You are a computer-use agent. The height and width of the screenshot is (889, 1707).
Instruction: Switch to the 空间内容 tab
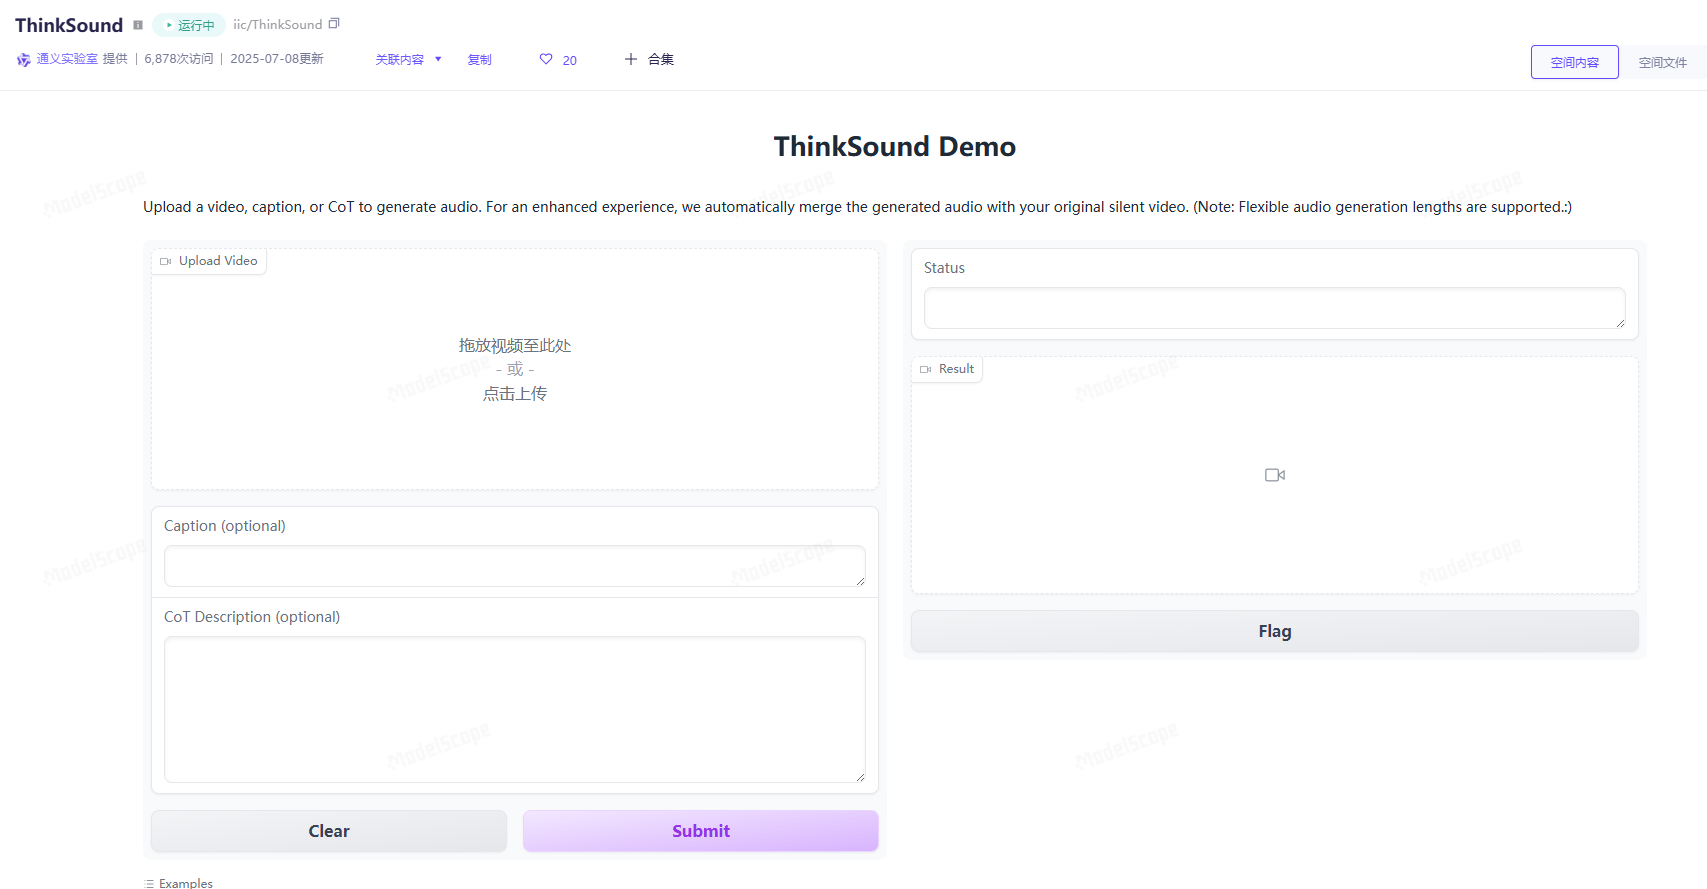tap(1574, 62)
